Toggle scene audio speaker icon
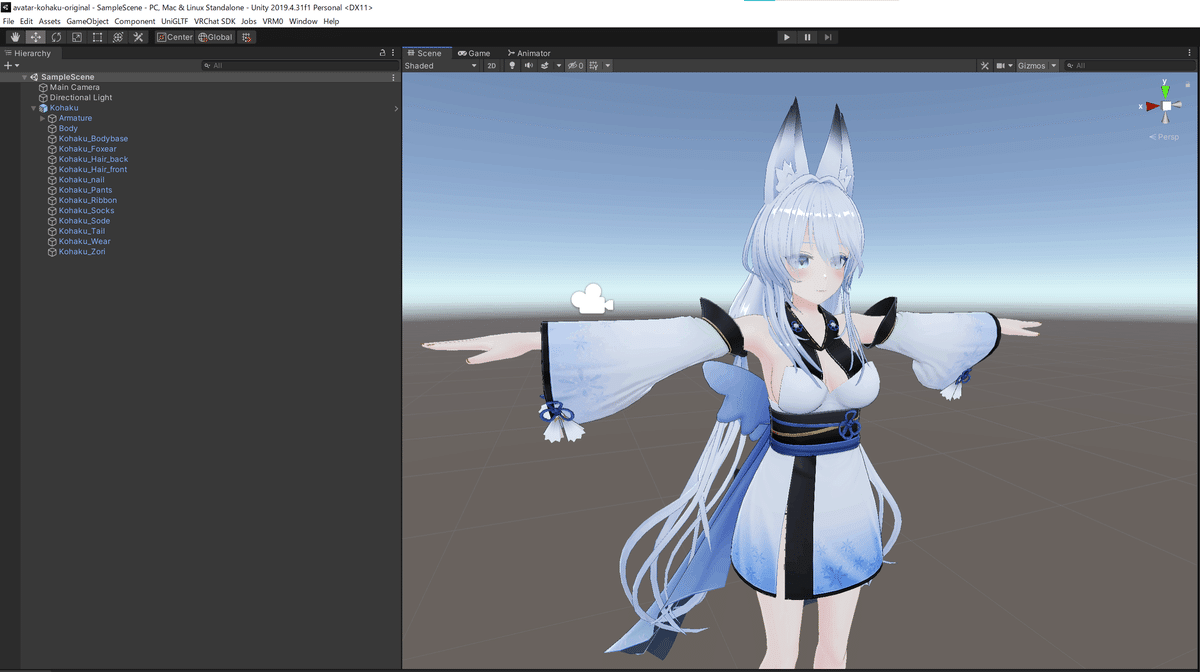This screenshot has height=672, width=1200. [x=528, y=66]
